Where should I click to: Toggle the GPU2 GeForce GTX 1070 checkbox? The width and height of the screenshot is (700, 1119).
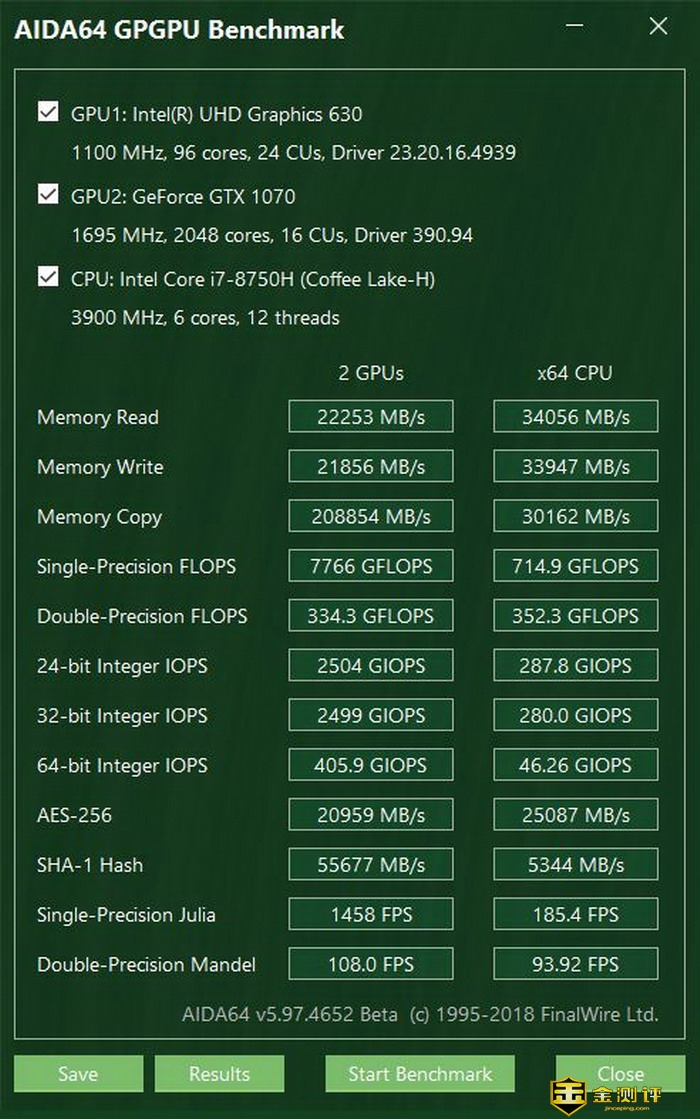click(47, 194)
